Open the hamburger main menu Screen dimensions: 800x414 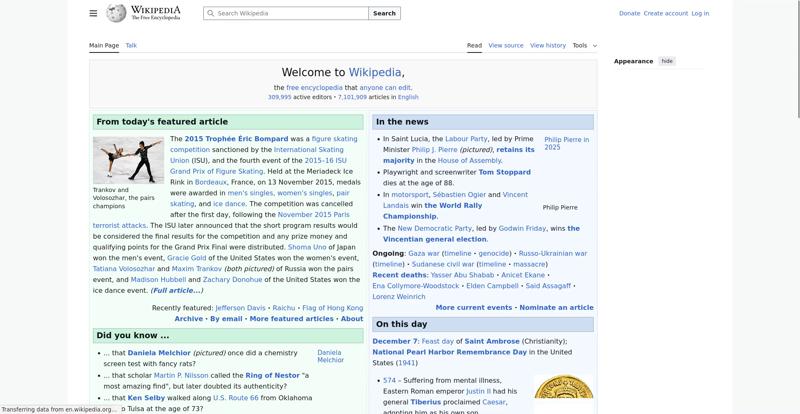click(93, 13)
